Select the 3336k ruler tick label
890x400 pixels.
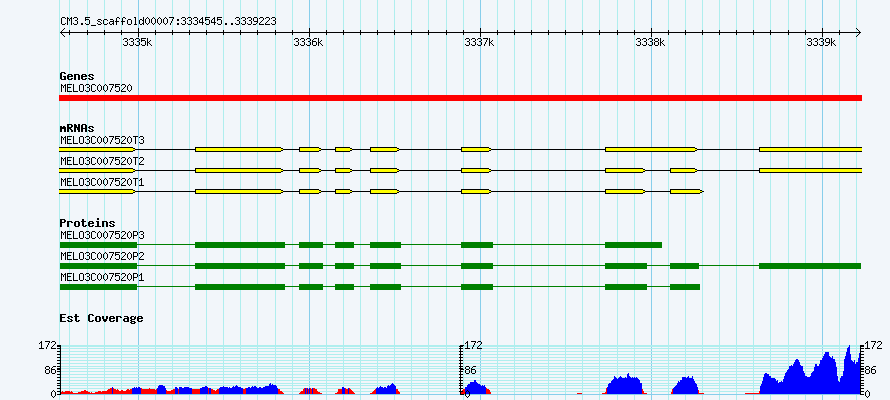pos(308,43)
